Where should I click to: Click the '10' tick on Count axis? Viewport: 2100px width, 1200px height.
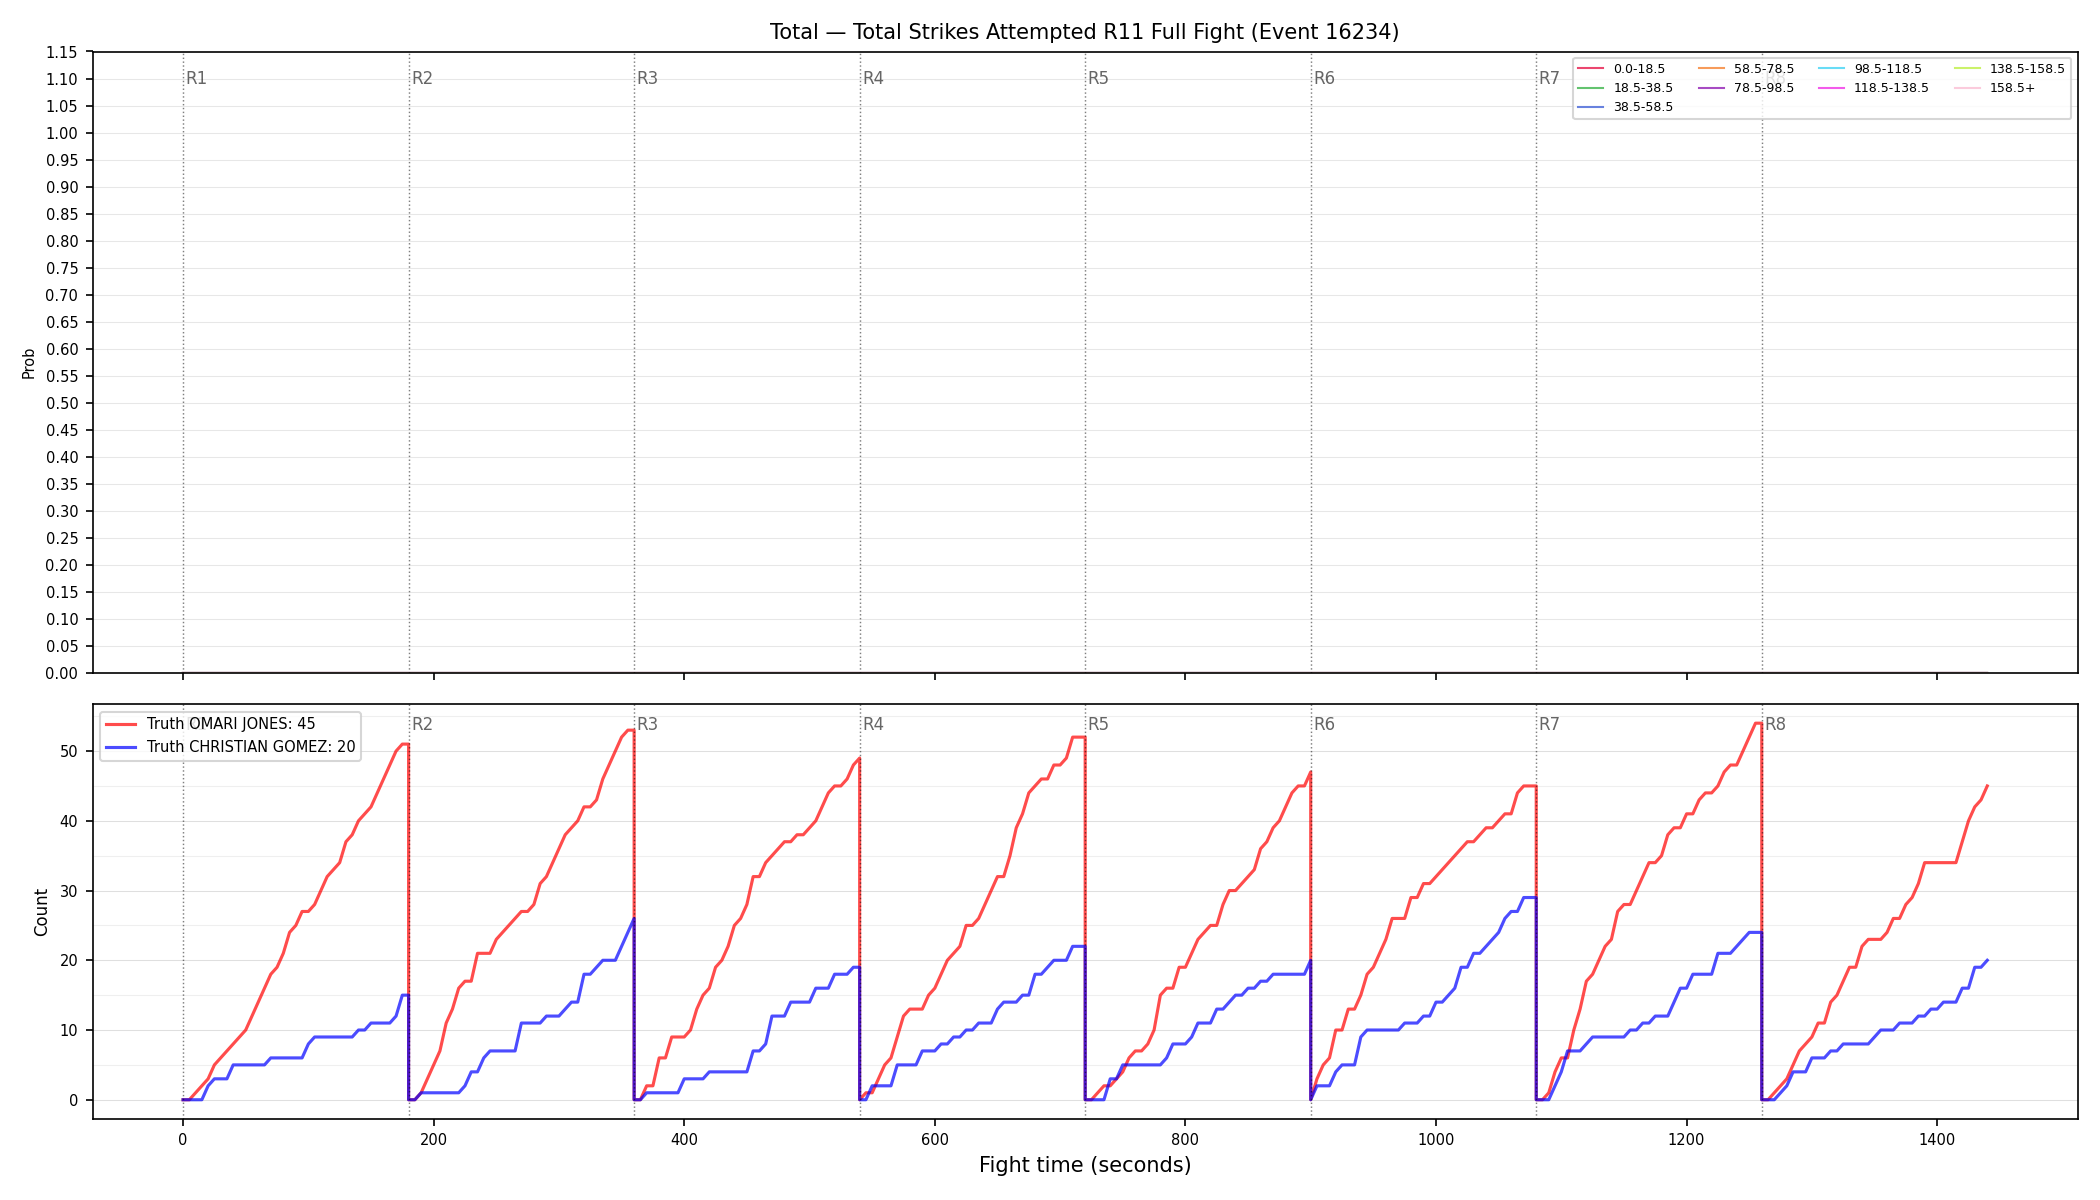point(70,1031)
